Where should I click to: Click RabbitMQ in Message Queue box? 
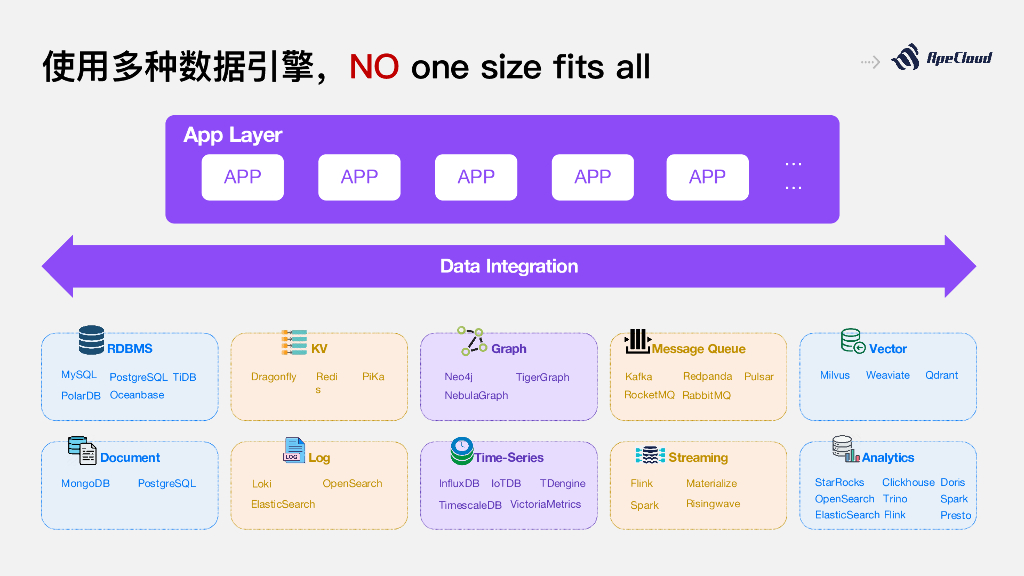(x=706, y=396)
